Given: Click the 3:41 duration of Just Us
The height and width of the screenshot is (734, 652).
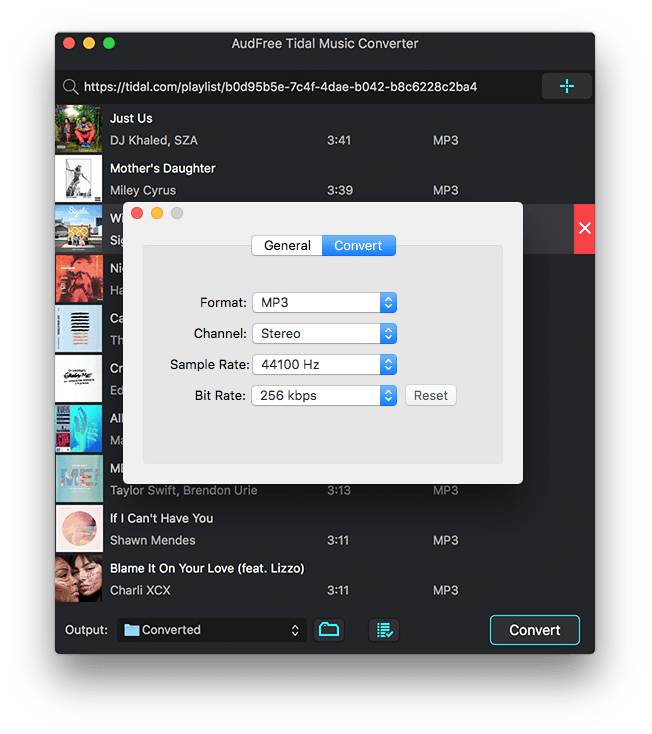Looking at the screenshot, I should click(339, 140).
